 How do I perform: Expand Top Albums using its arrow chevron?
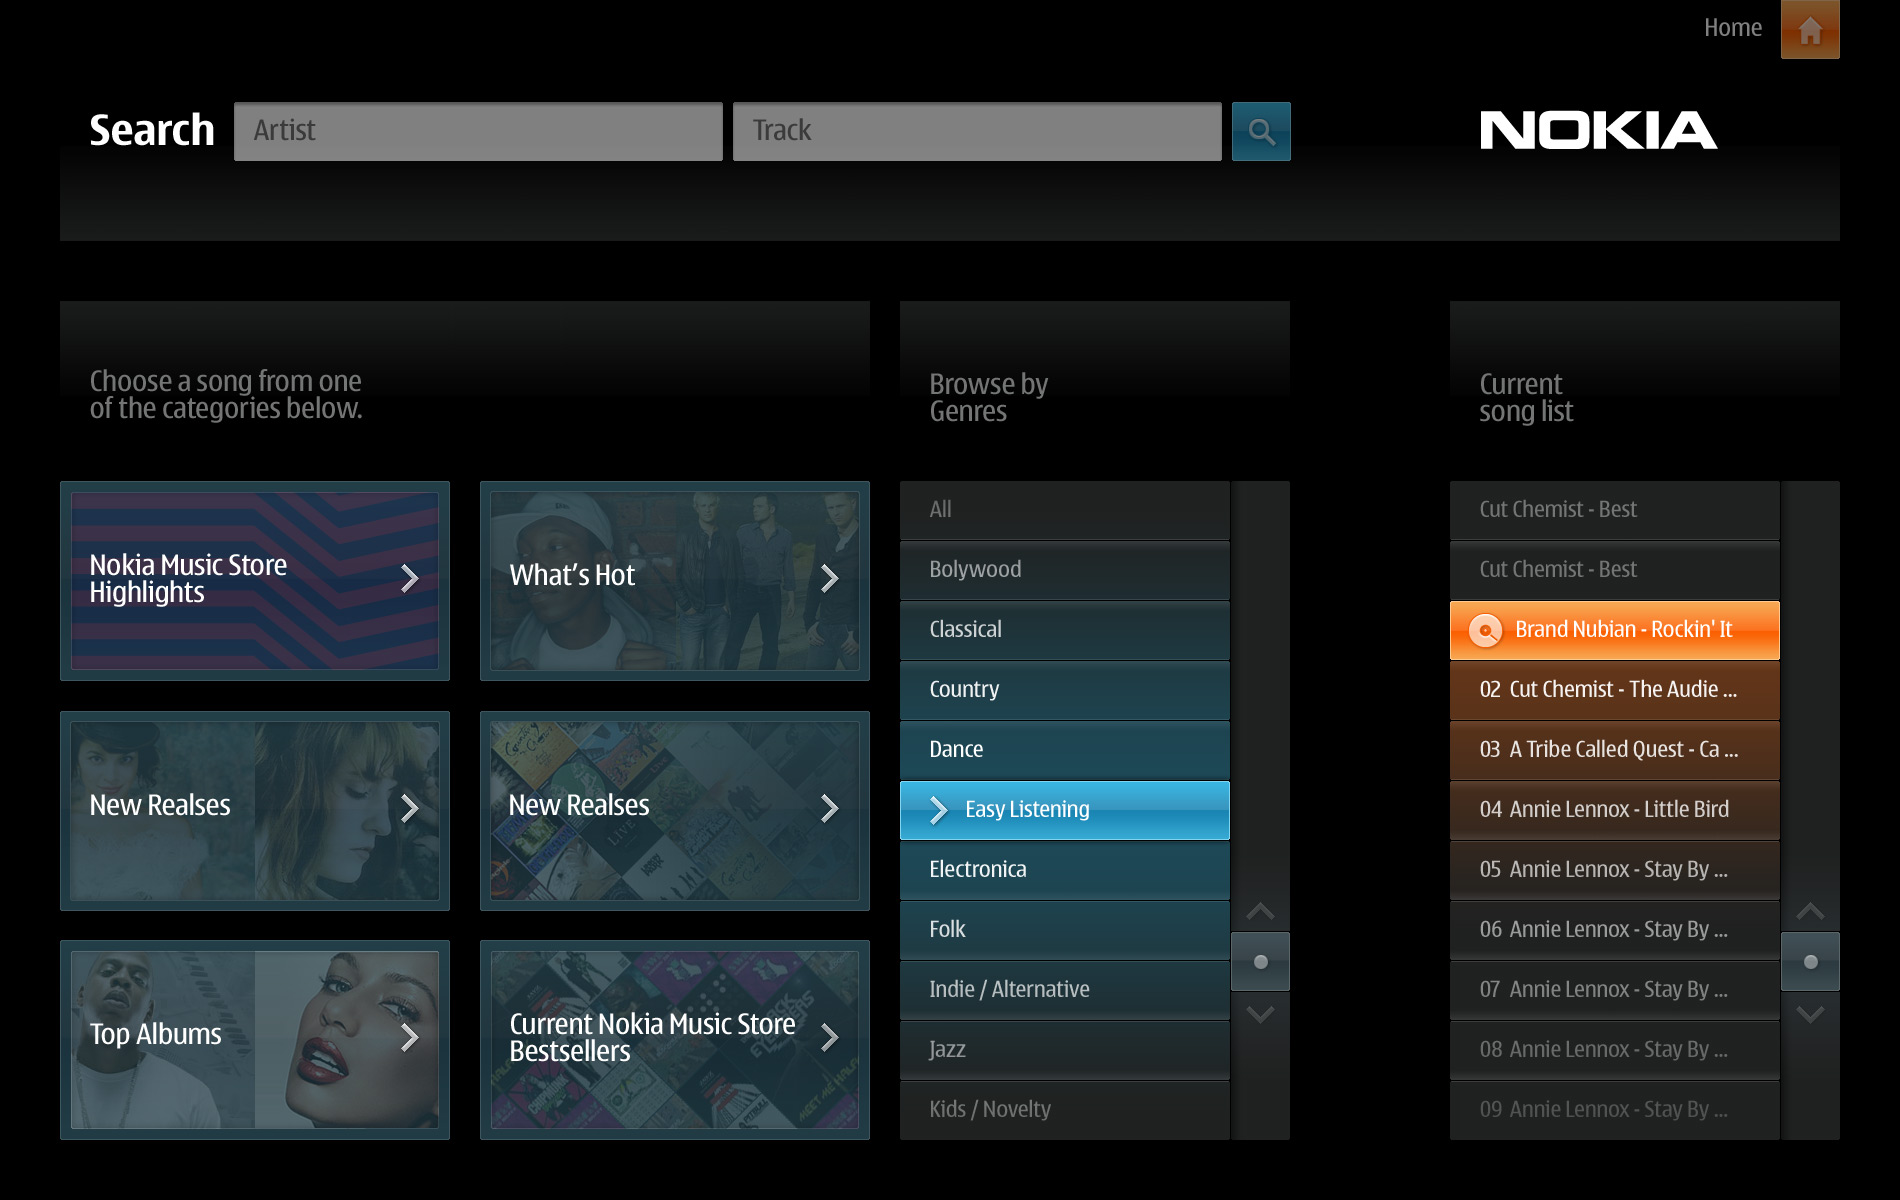(x=410, y=1038)
